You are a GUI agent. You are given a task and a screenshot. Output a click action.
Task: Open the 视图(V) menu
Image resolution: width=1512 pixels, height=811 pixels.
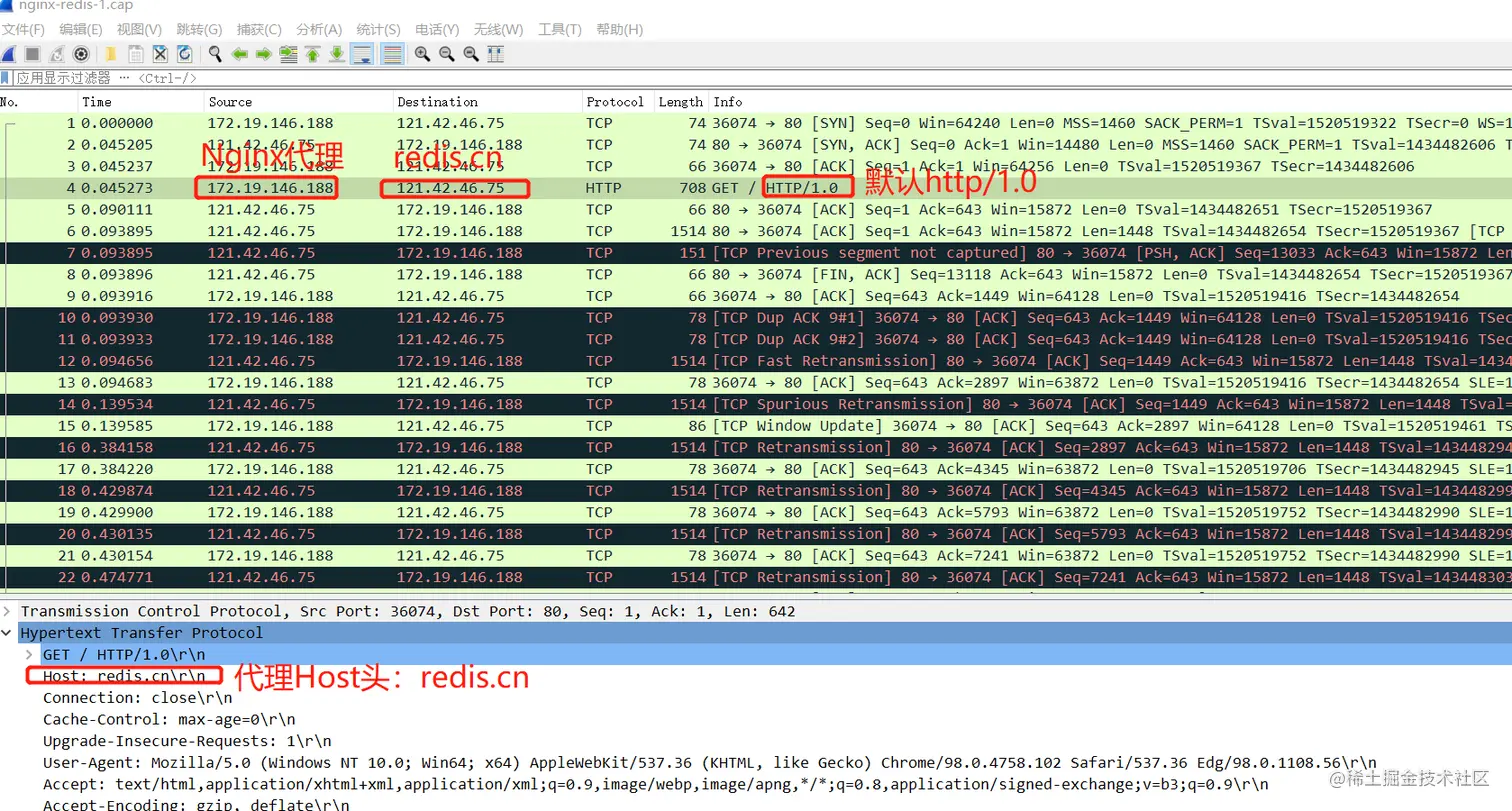[x=139, y=29]
